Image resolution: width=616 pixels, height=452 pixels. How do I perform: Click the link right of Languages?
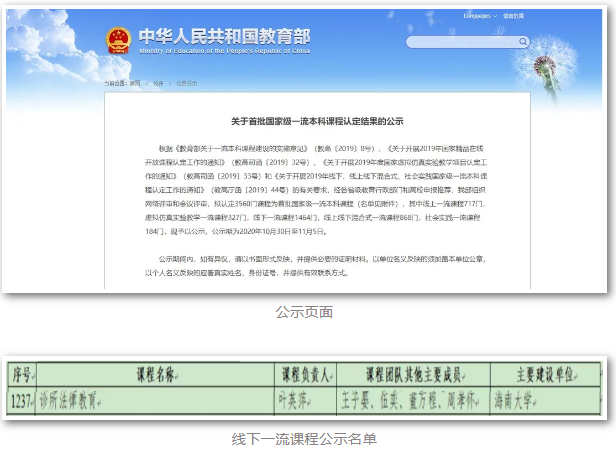coord(513,16)
